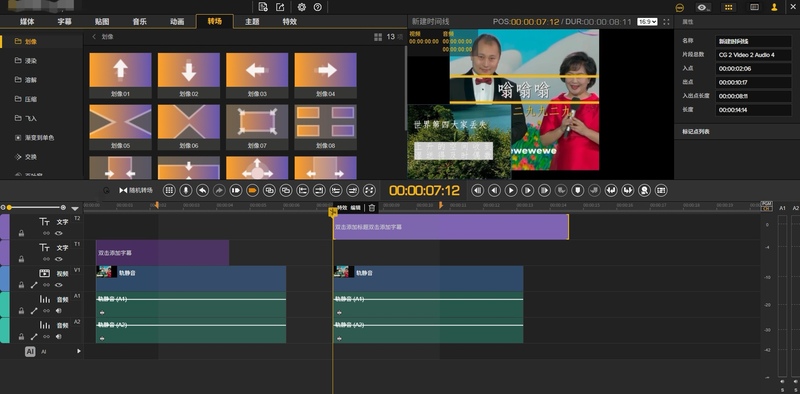Step back one frame
The height and width of the screenshot is (394, 800).
click(x=494, y=190)
